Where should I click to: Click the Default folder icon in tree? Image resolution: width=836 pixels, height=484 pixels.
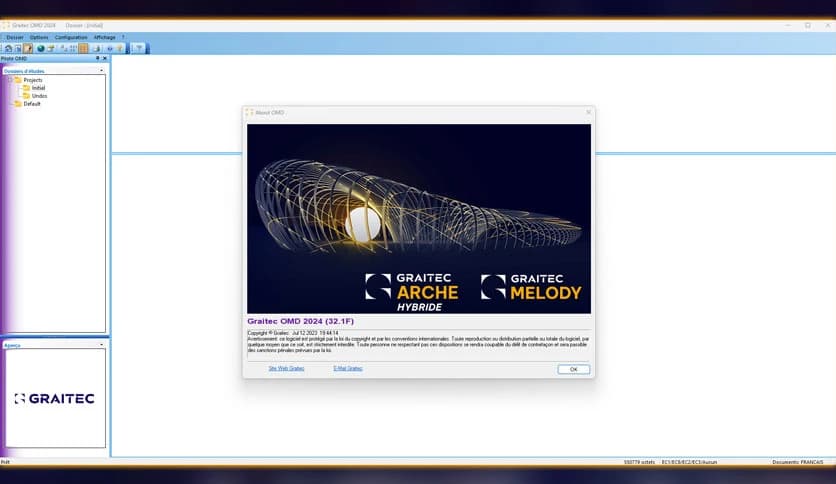click(x=18, y=104)
